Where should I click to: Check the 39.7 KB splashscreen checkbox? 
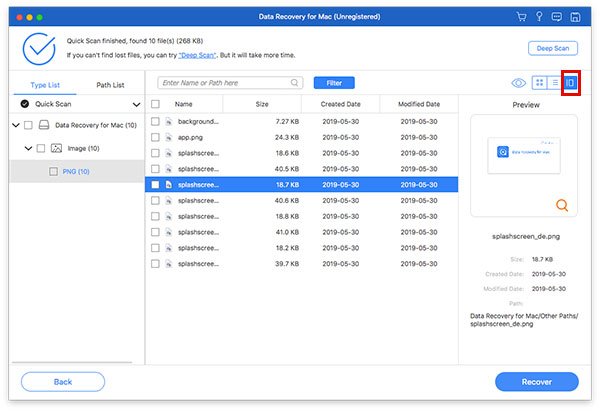tap(155, 264)
